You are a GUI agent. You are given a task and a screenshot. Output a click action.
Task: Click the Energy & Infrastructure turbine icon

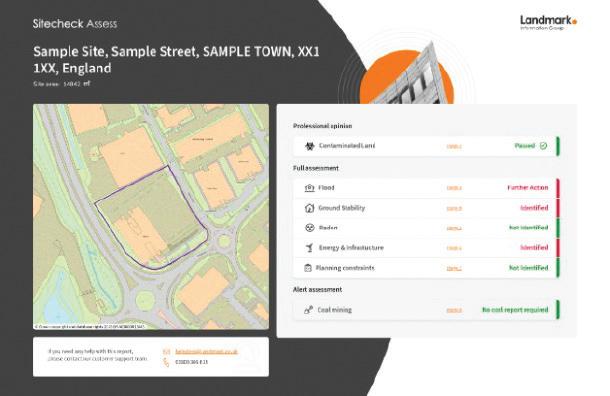309,248
